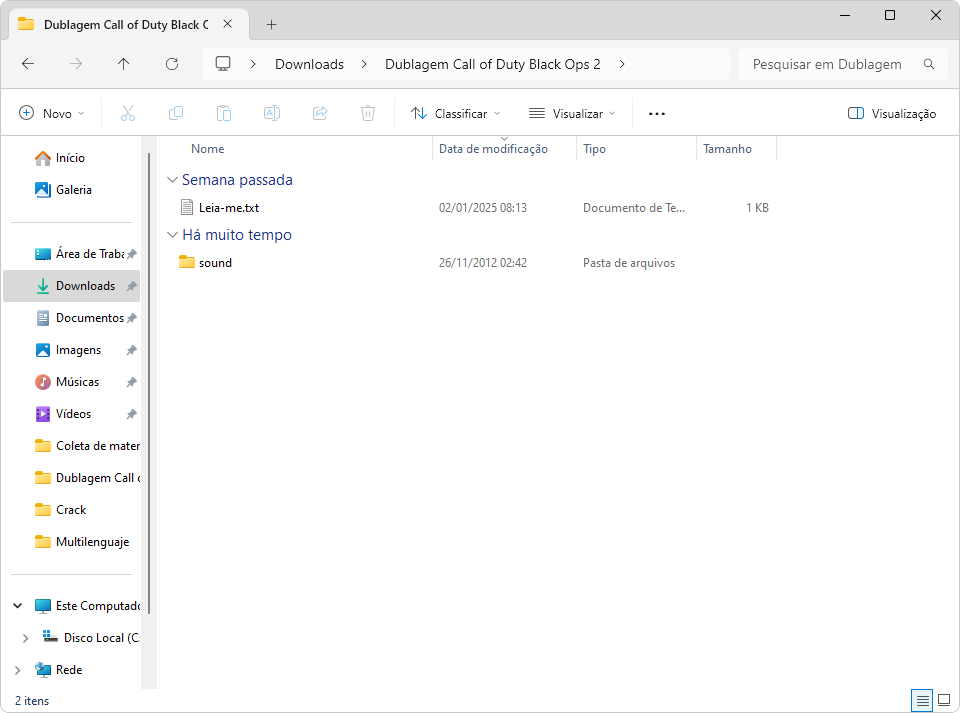Select Disco Local (C:) in sidebar

(91, 638)
